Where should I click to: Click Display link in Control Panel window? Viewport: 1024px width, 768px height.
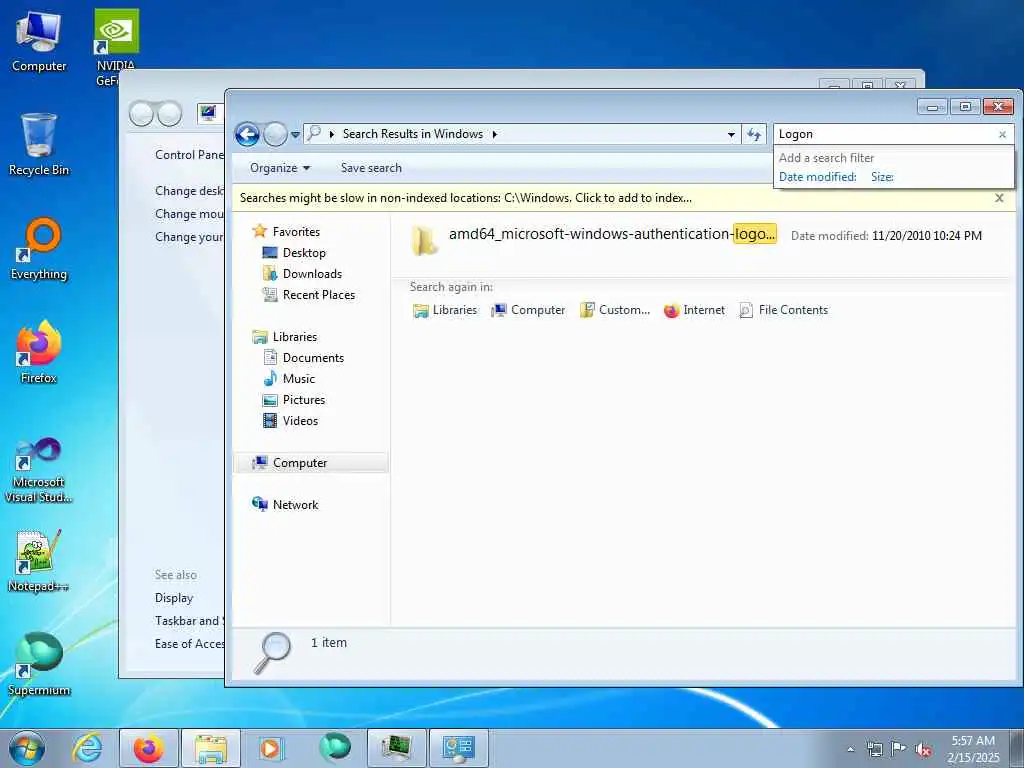[x=174, y=598]
